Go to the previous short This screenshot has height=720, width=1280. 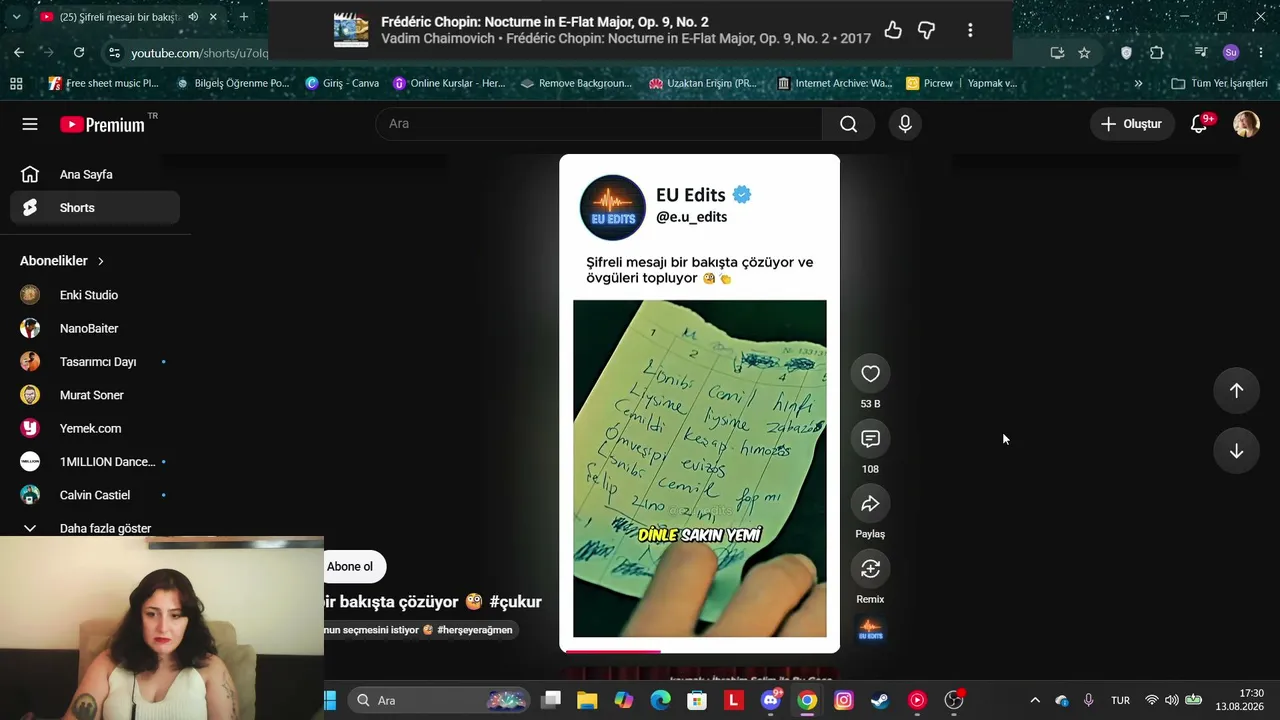click(x=1236, y=391)
